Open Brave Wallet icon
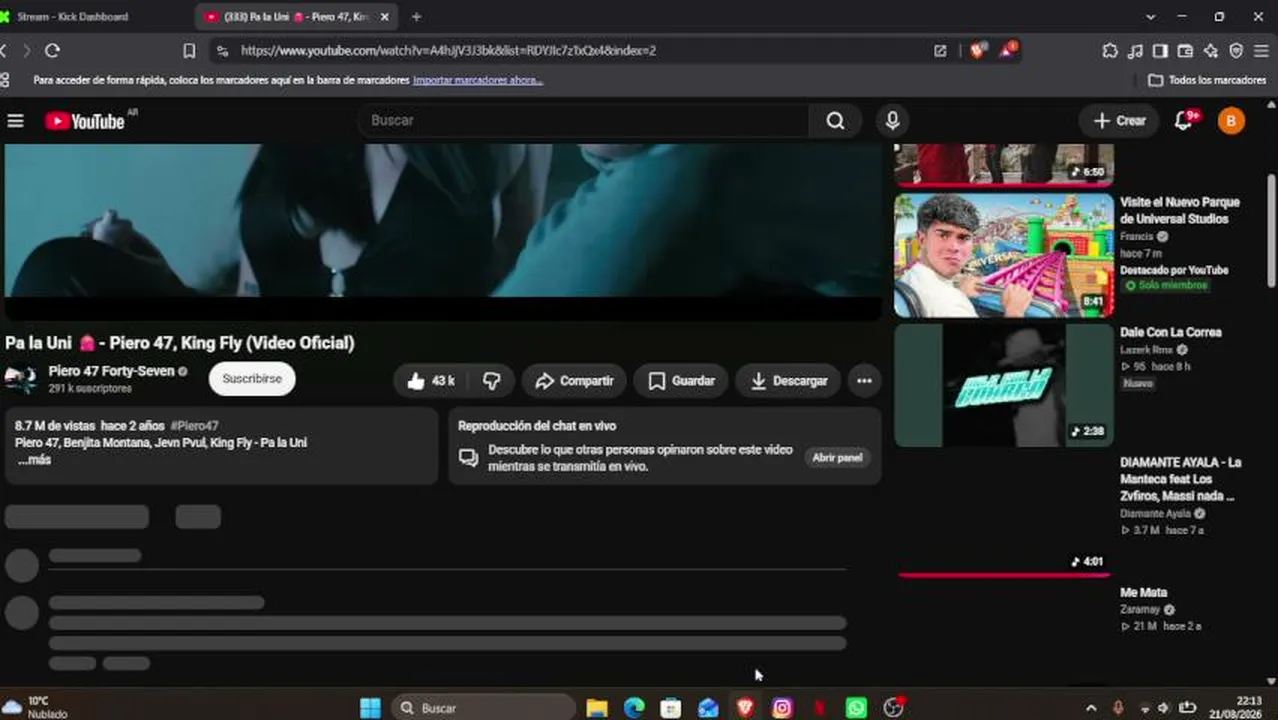This screenshot has height=720, width=1278. tap(1185, 50)
